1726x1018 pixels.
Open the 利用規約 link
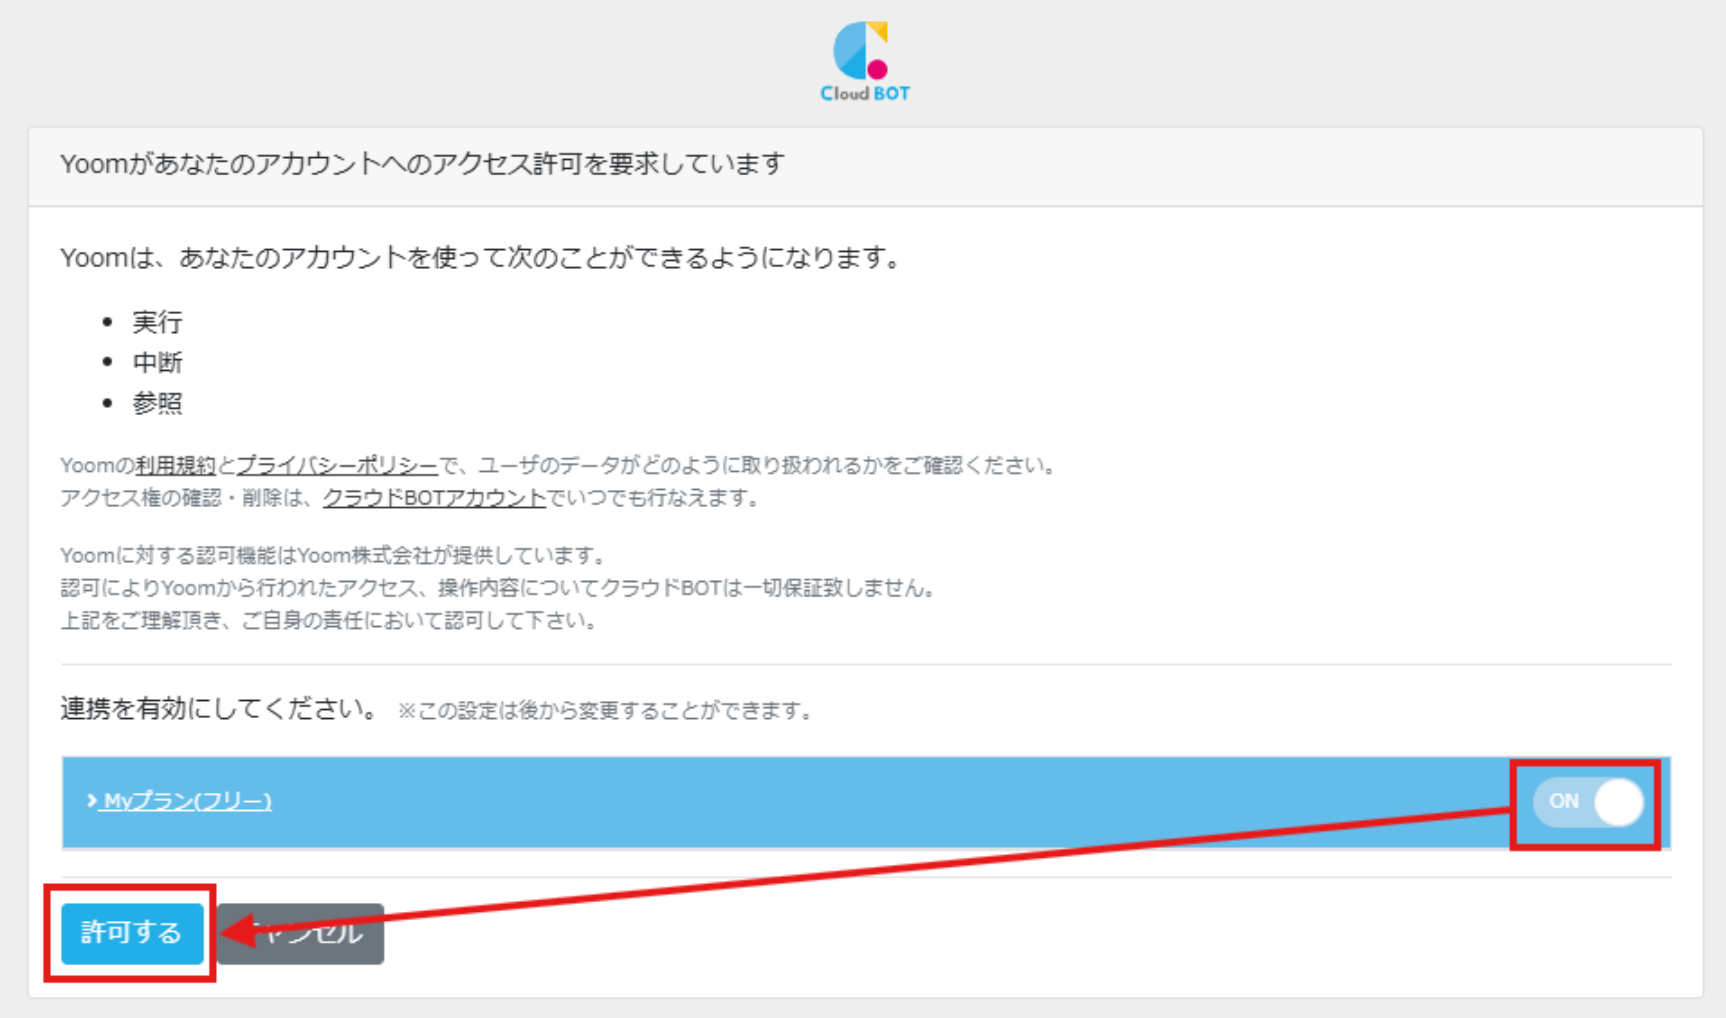[x=175, y=466]
